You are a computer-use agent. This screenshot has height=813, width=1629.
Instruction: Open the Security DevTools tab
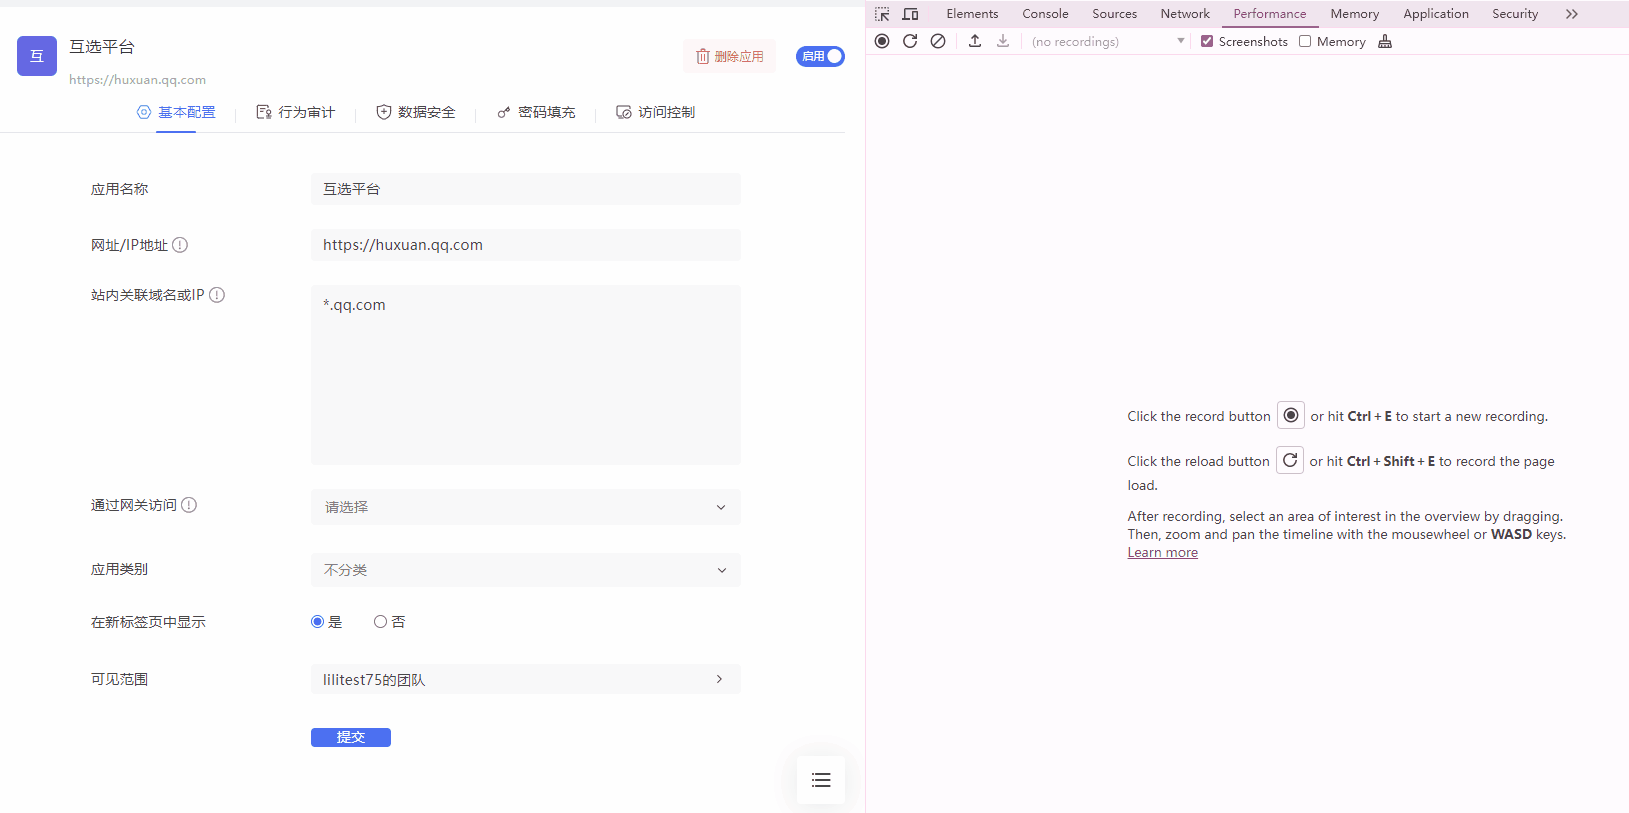(1515, 14)
